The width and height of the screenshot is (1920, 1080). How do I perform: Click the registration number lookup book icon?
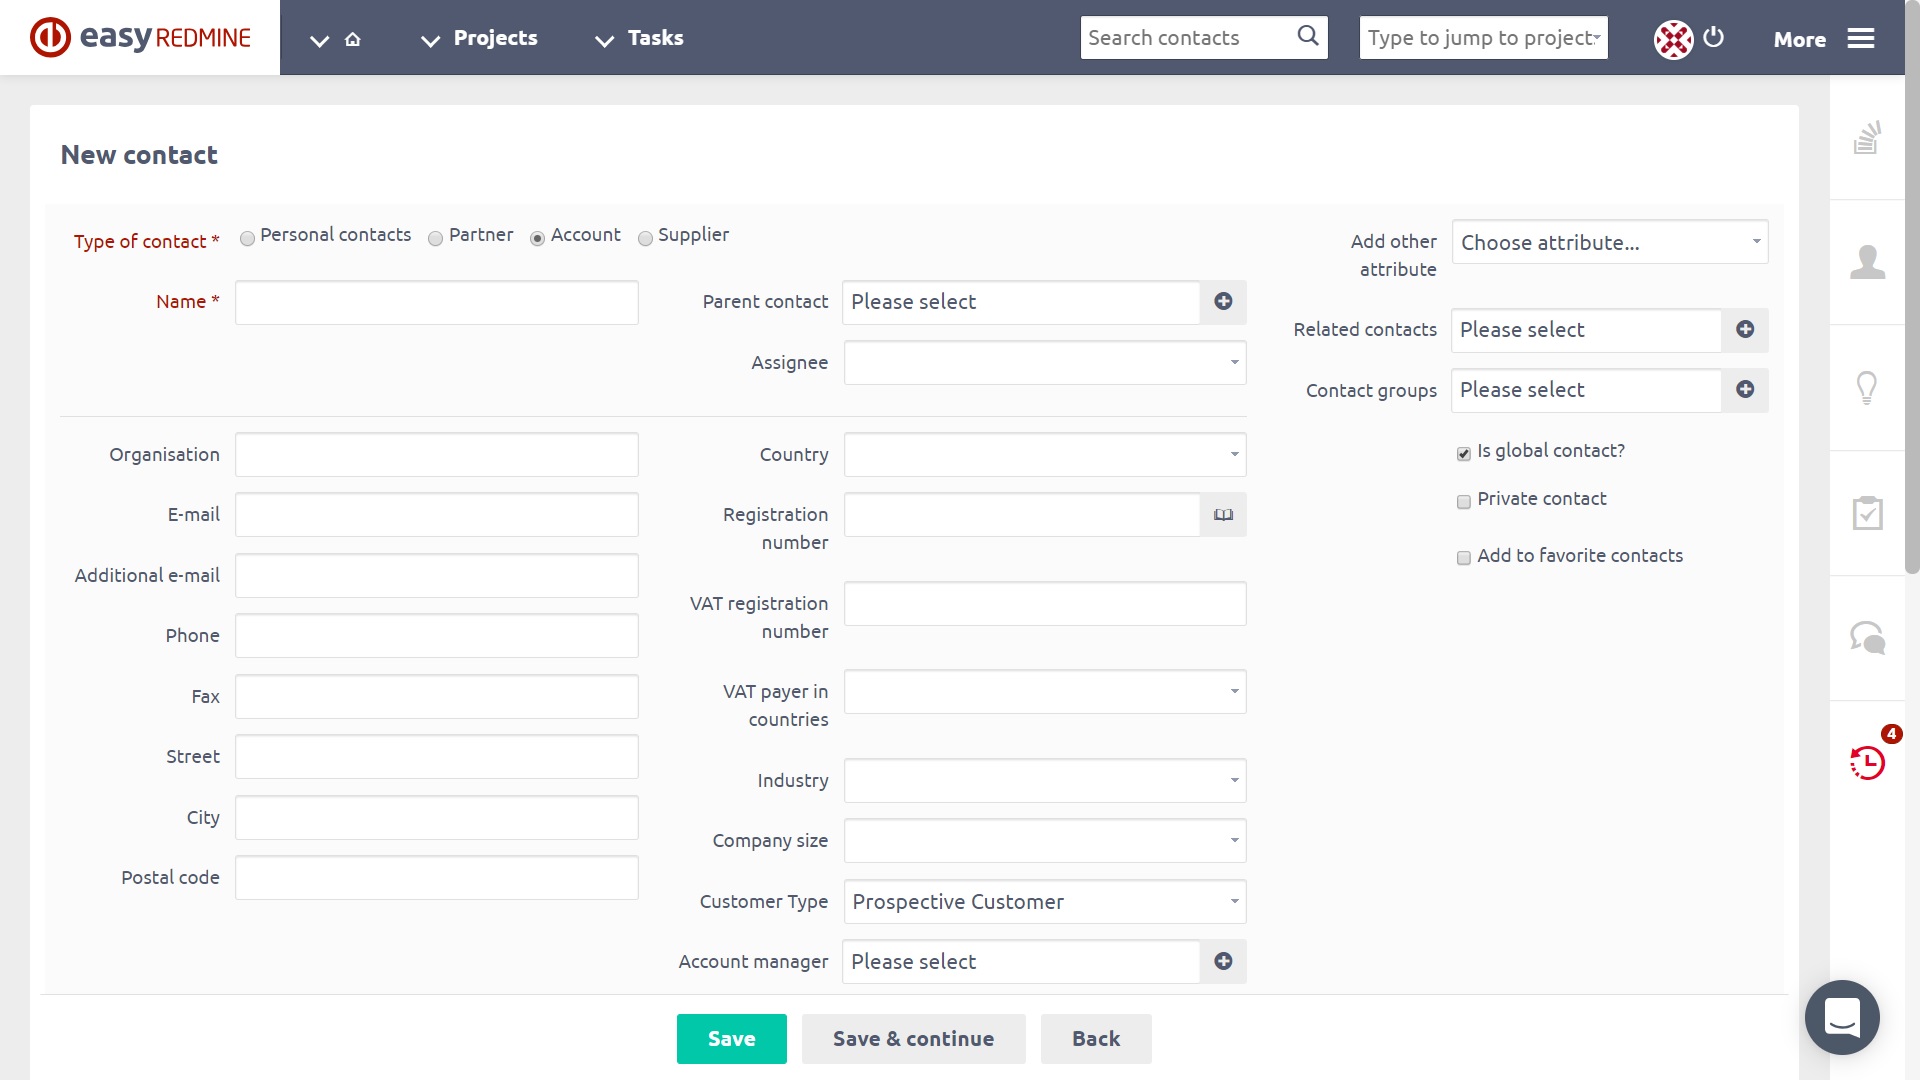(x=1223, y=515)
